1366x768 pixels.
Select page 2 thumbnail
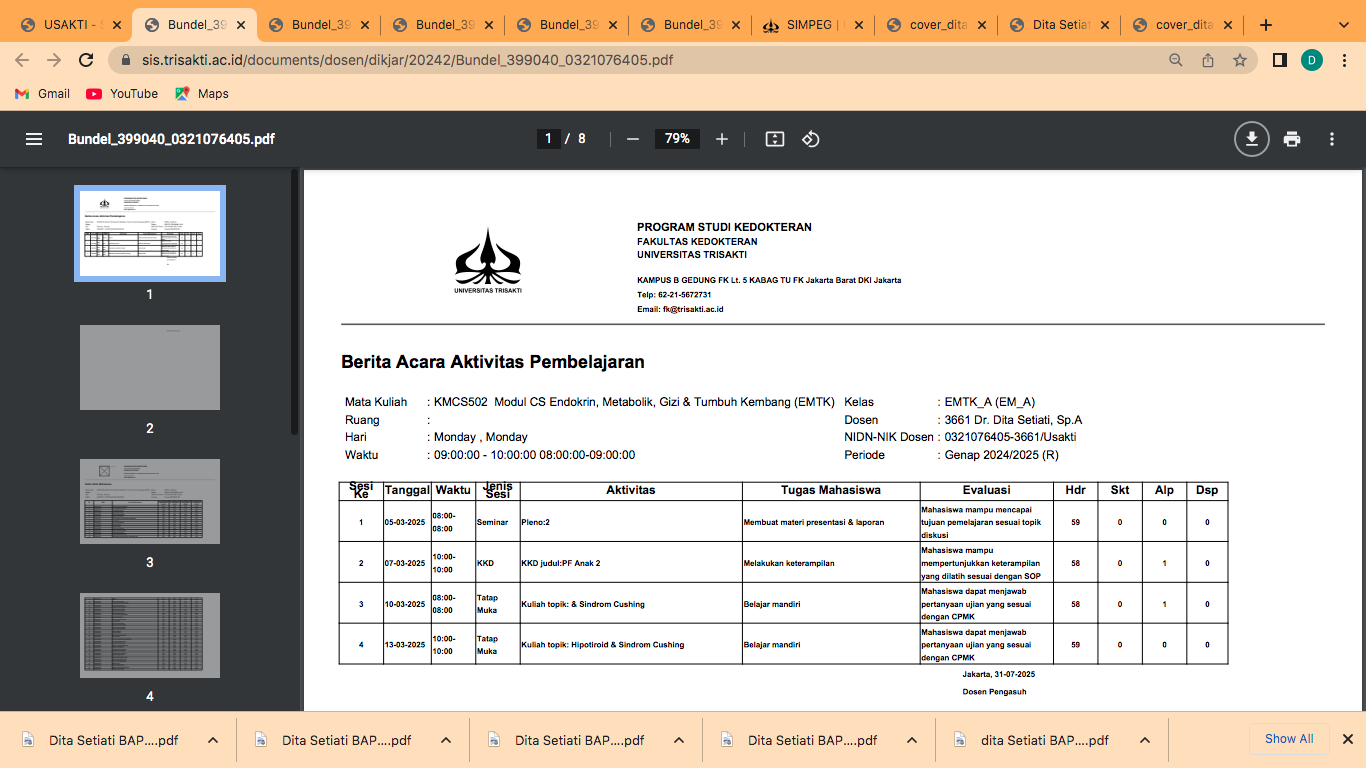tap(150, 367)
